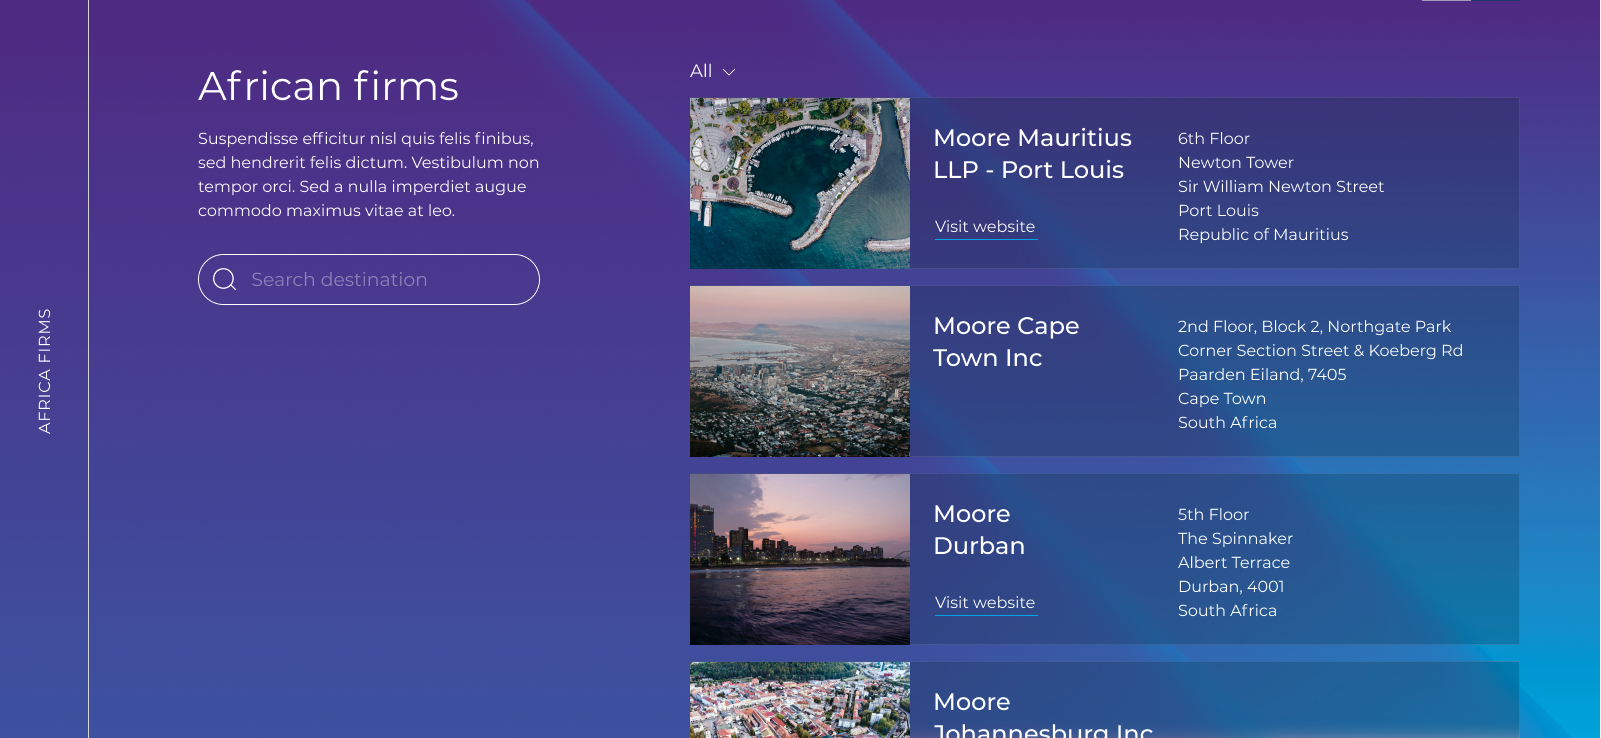Visit website for Moore Durban
The image size is (1601, 738).
[985, 603]
